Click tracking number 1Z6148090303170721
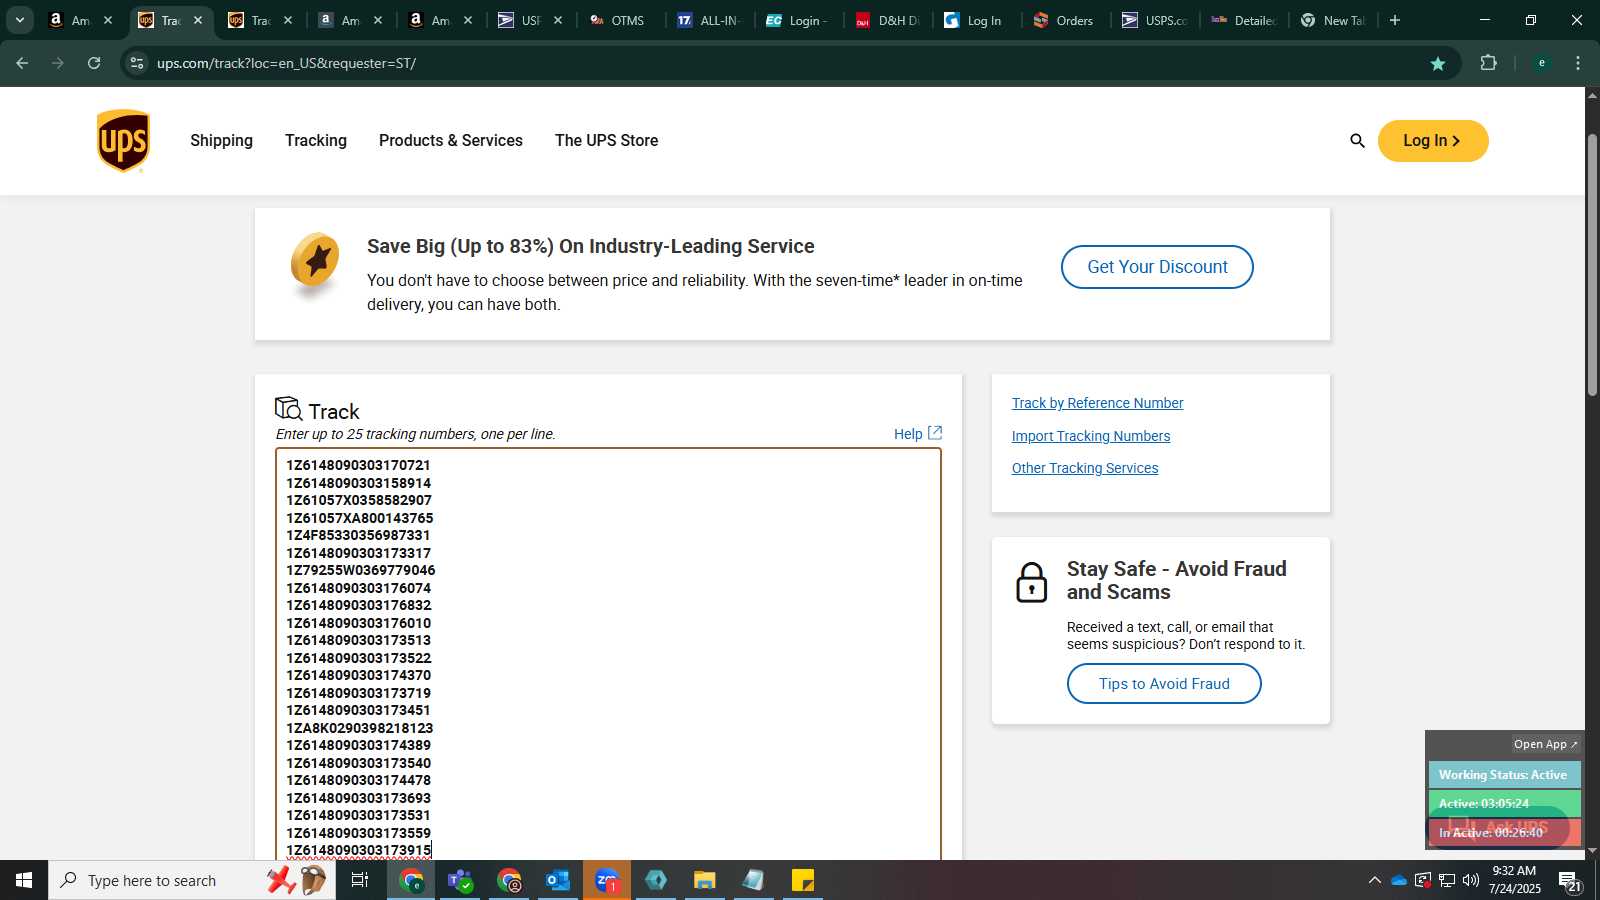This screenshot has height=900, width=1600. click(358, 465)
